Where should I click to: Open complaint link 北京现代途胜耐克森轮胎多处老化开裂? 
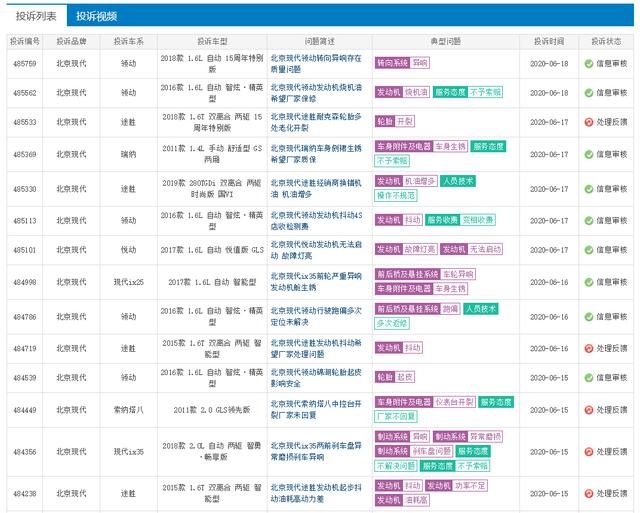(316, 122)
